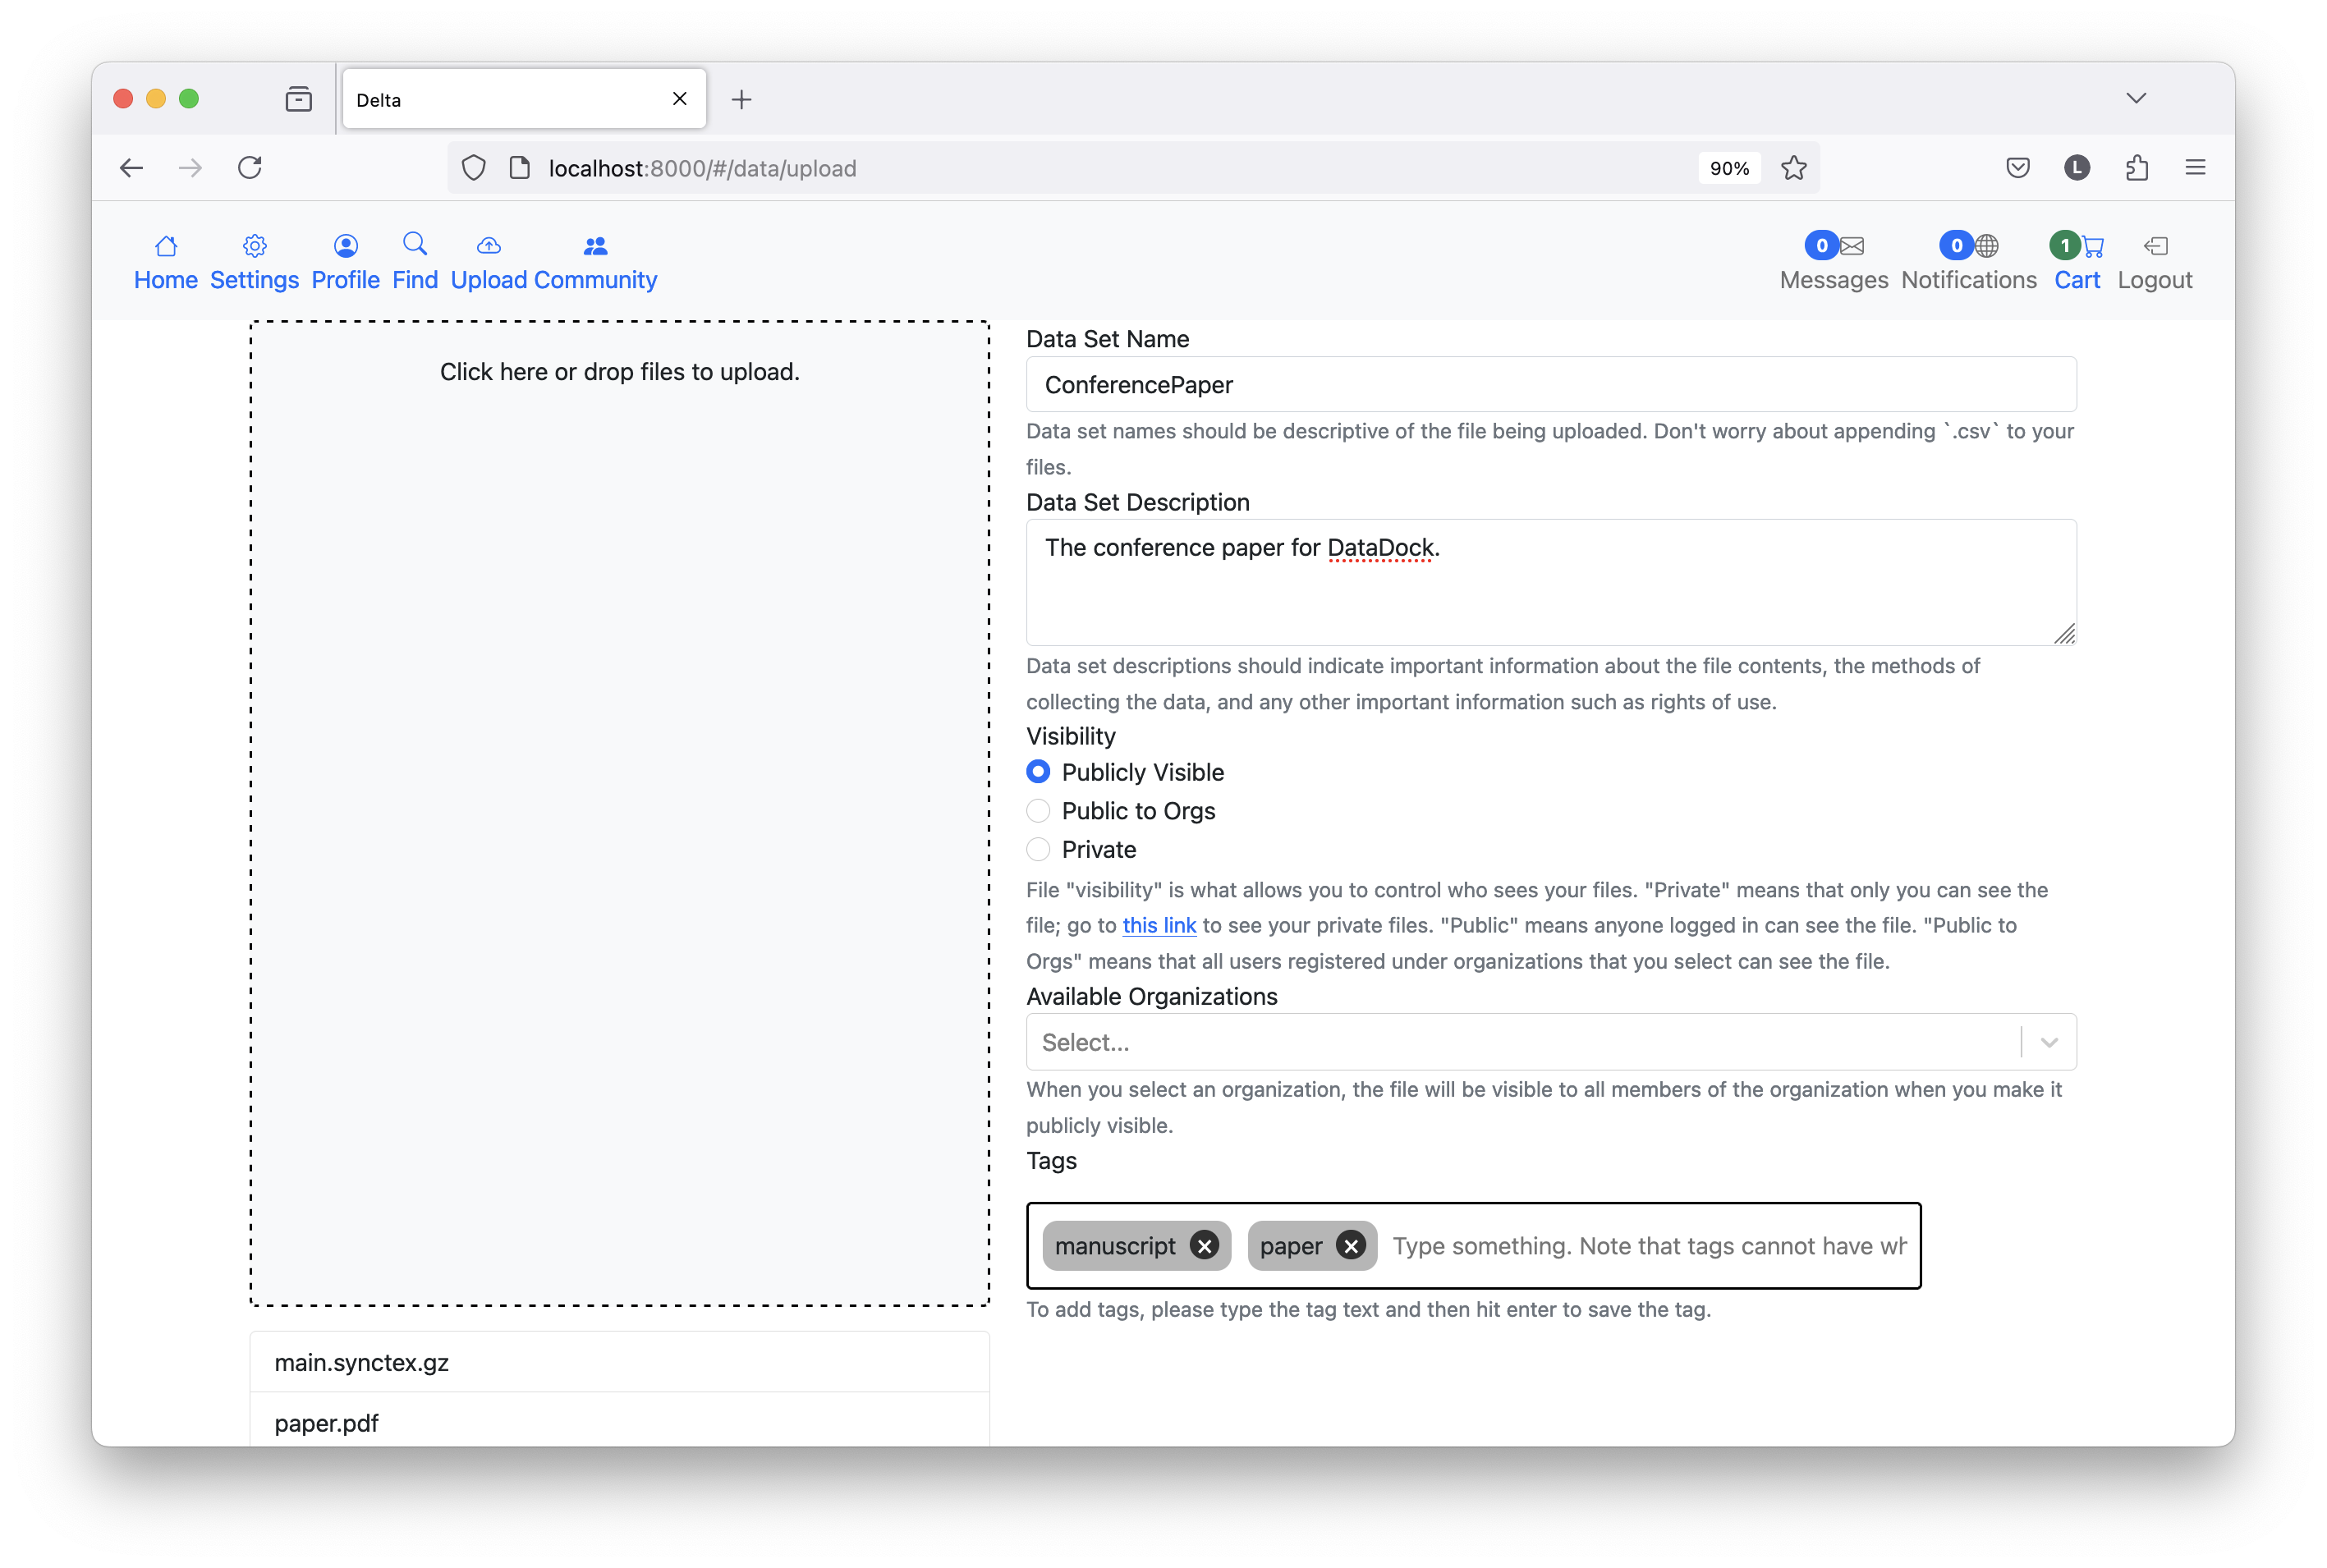Open the Settings gear in navbar
The image size is (2327, 1568).
(254, 246)
